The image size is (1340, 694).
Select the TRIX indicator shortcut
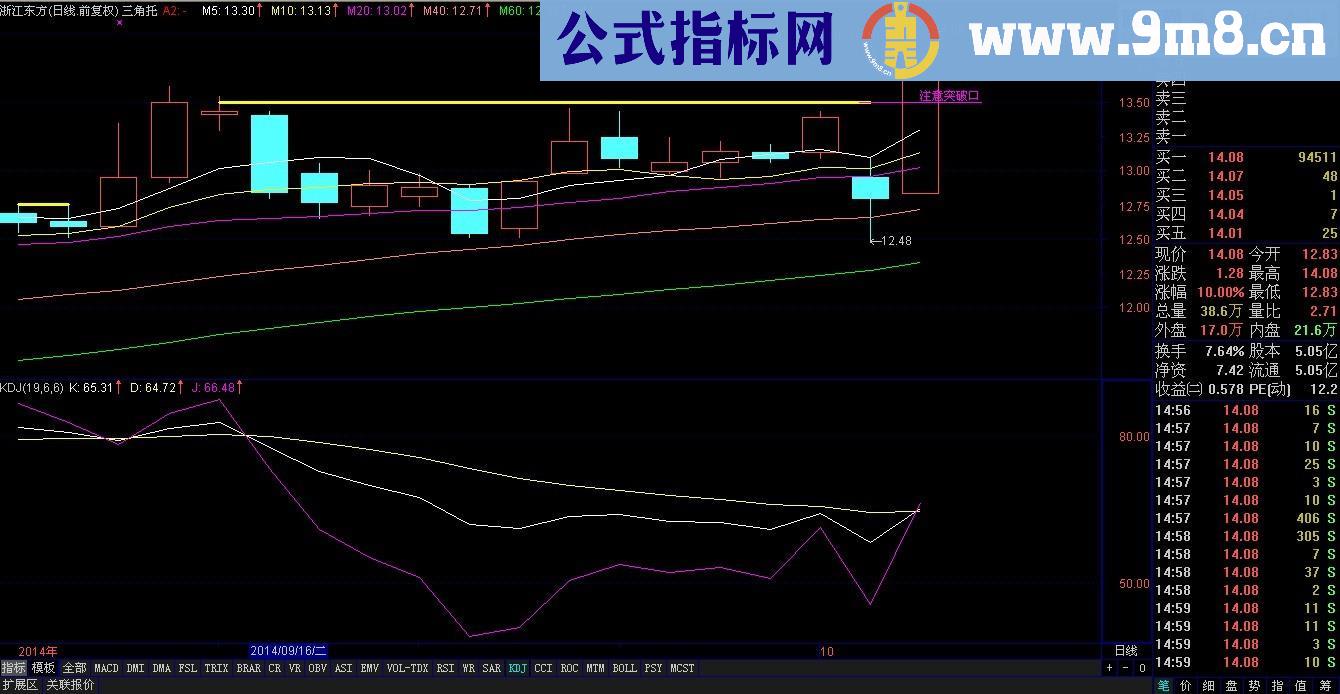pyautogui.click(x=216, y=668)
